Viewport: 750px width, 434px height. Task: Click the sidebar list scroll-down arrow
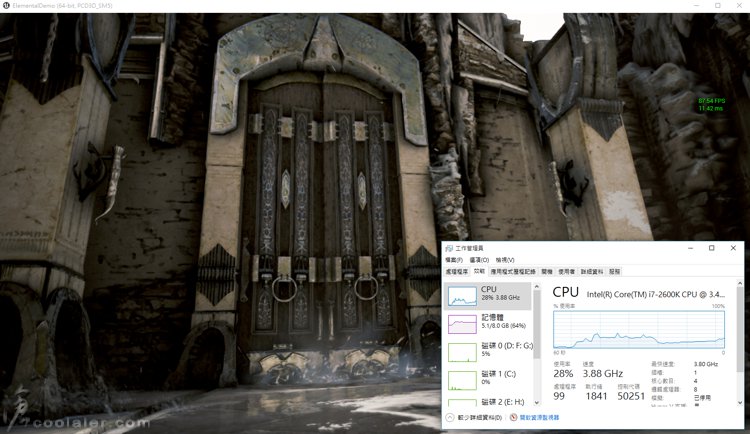coord(536,403)
